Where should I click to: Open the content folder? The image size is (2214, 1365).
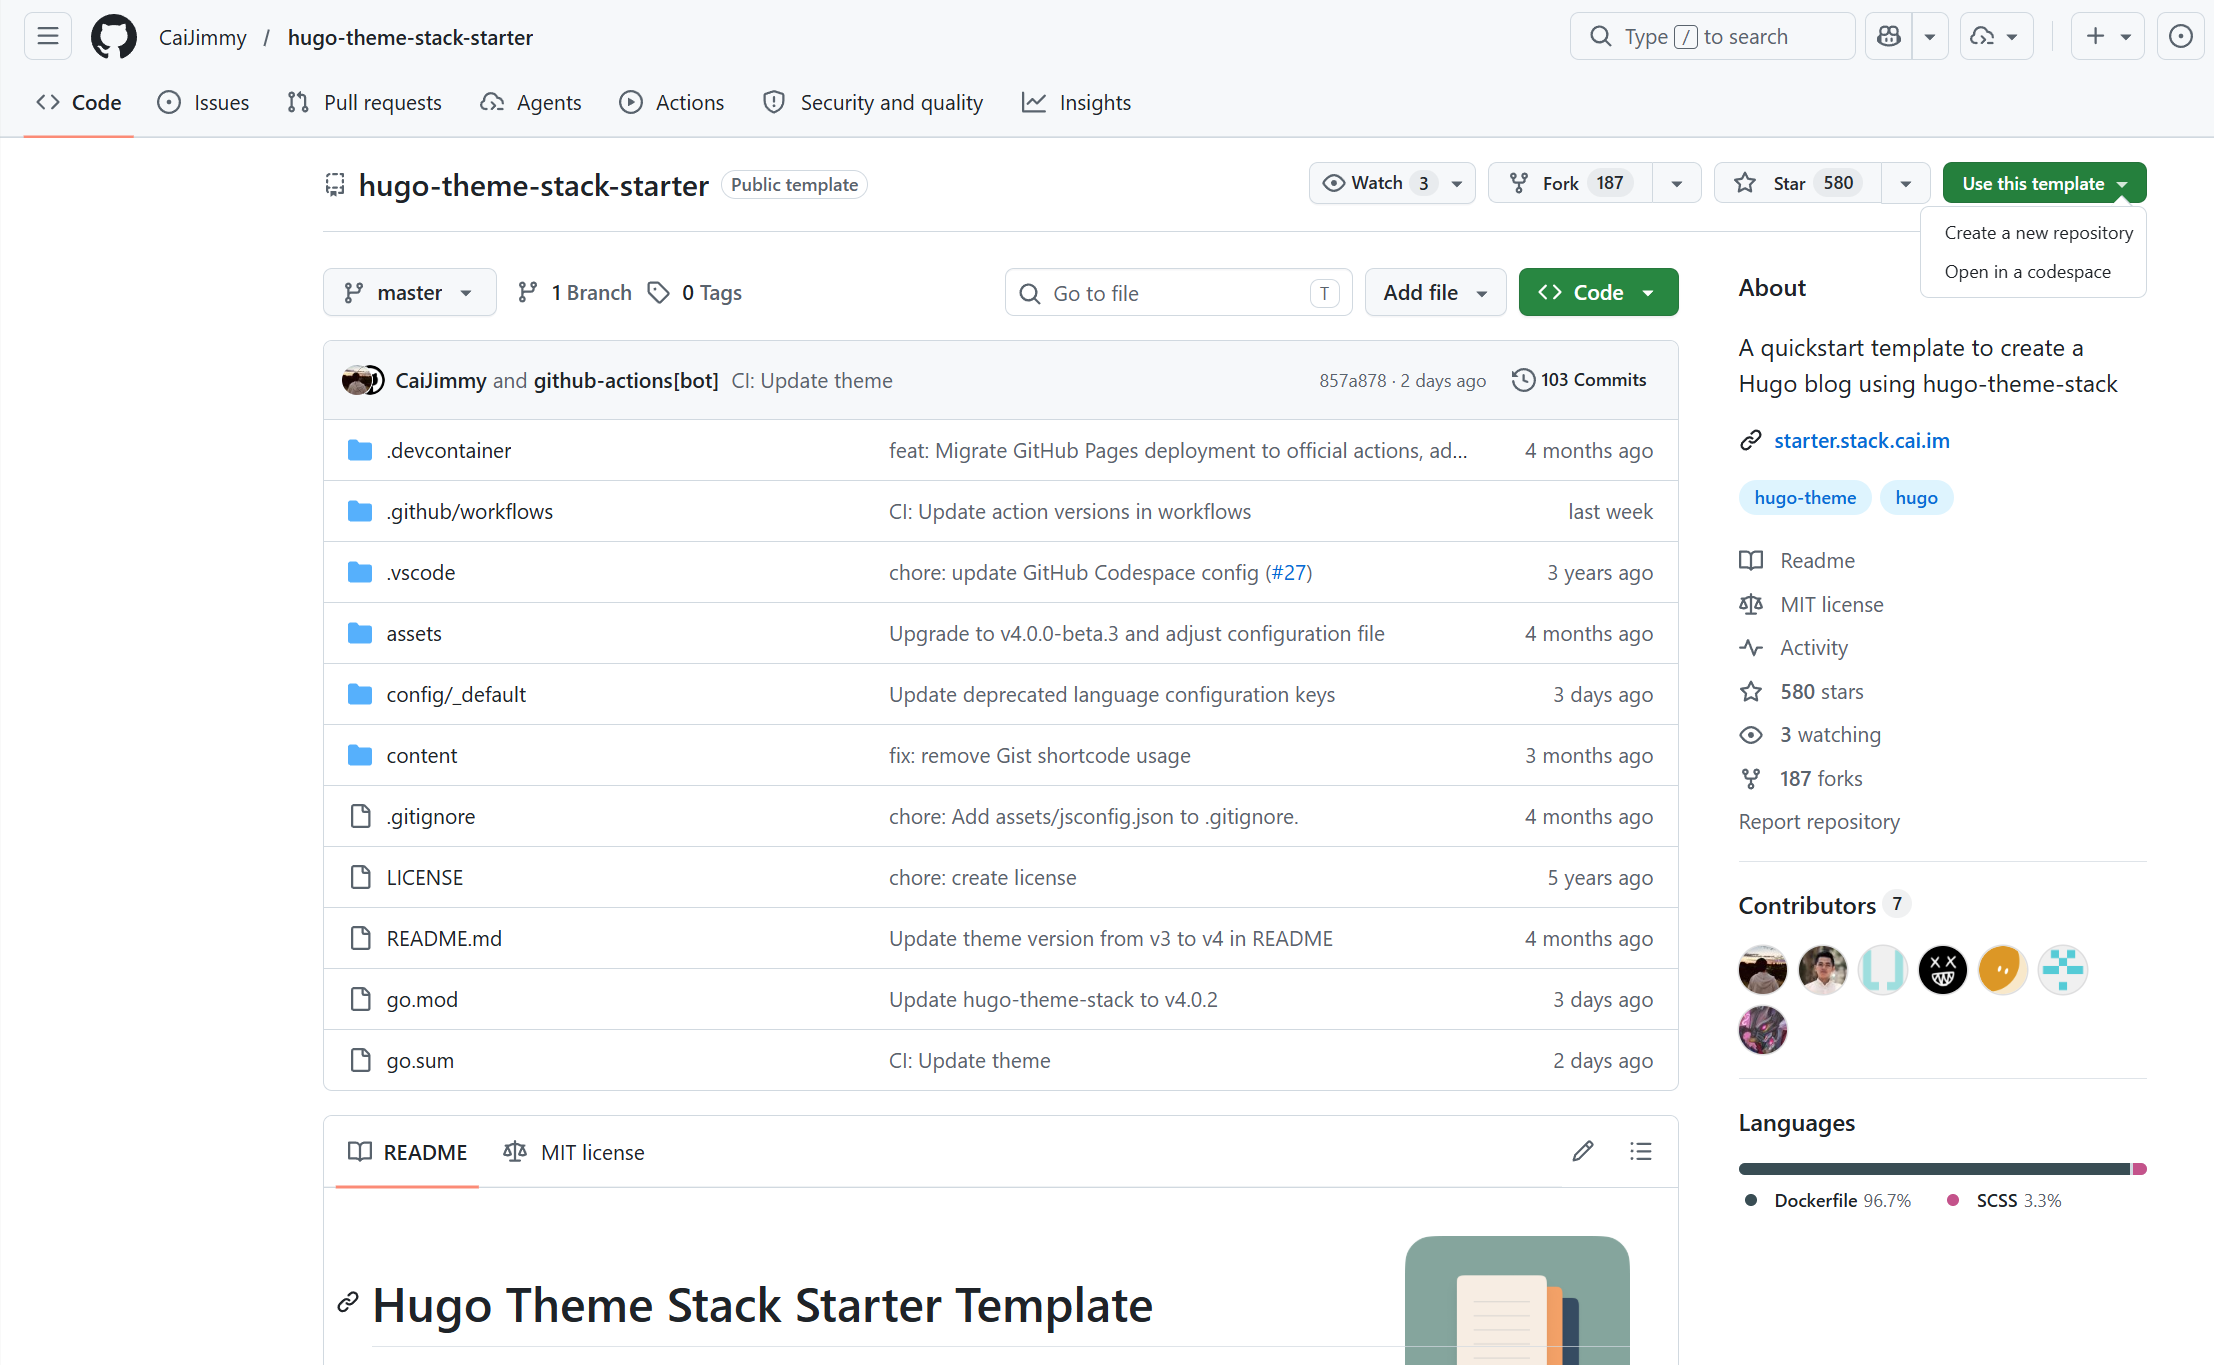click(x=422, y=756)
